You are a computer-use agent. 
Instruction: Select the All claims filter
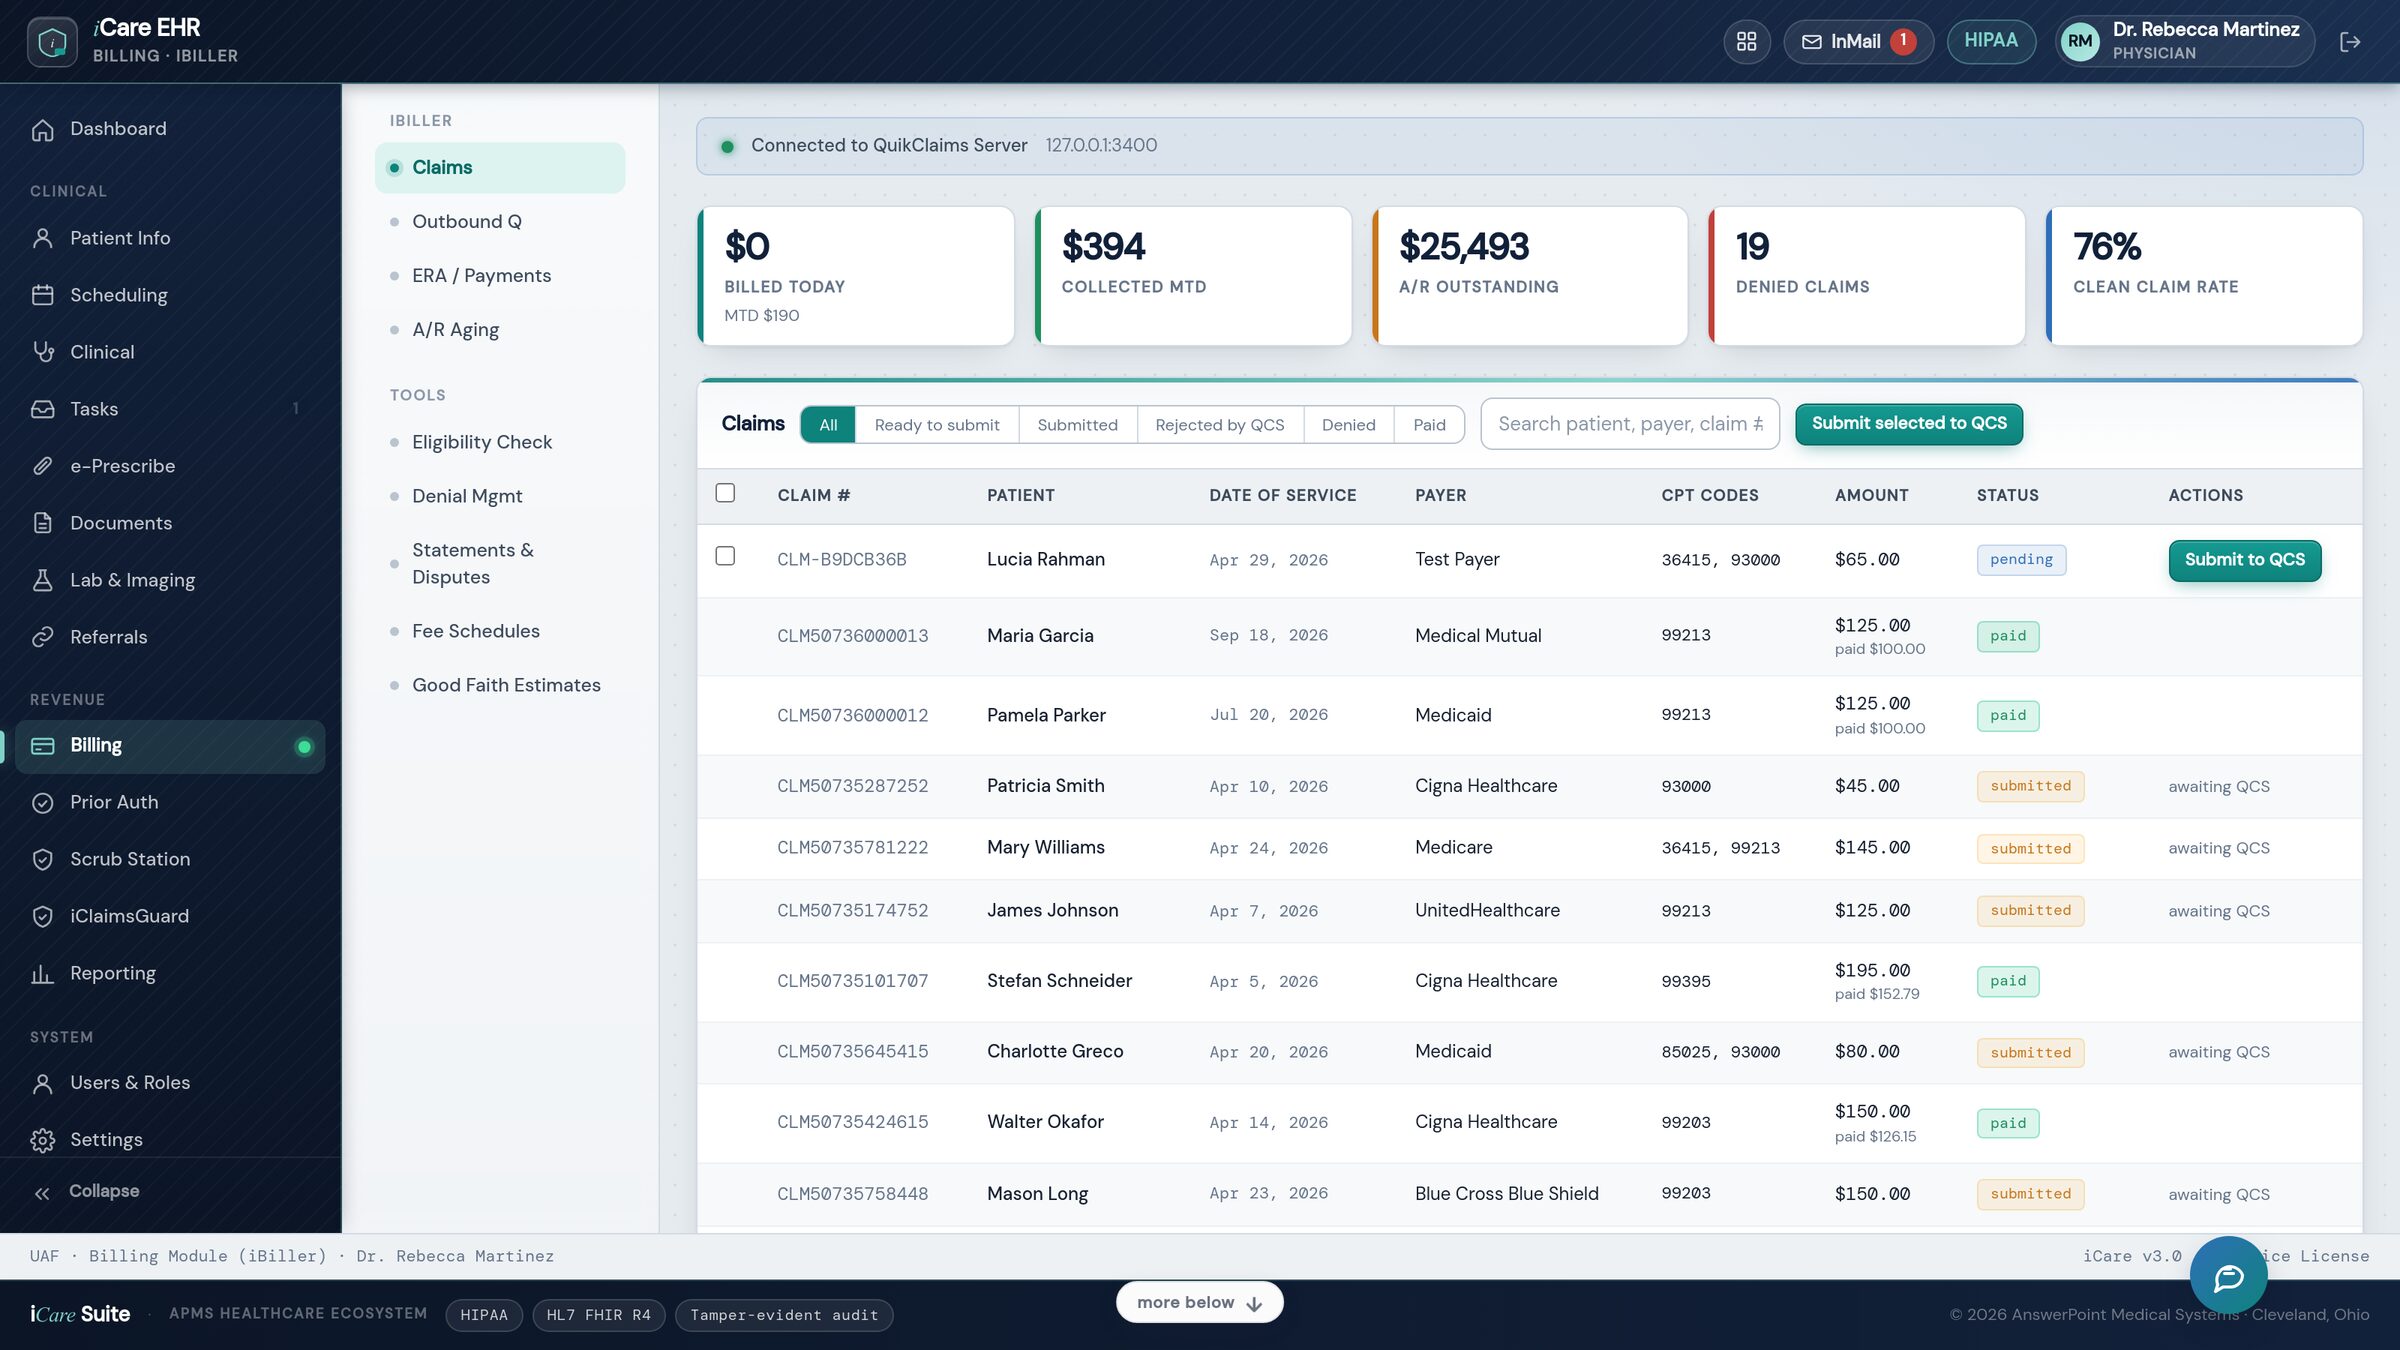pos(828,425)
